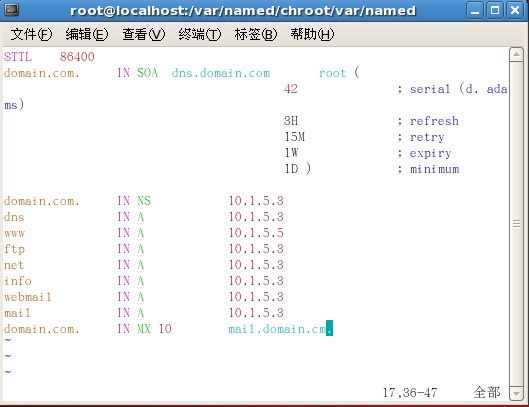The height and width of the screenshot is (407, 529).
Task: Open the 编辑(E) menu
Action: [x=87, y=34]
